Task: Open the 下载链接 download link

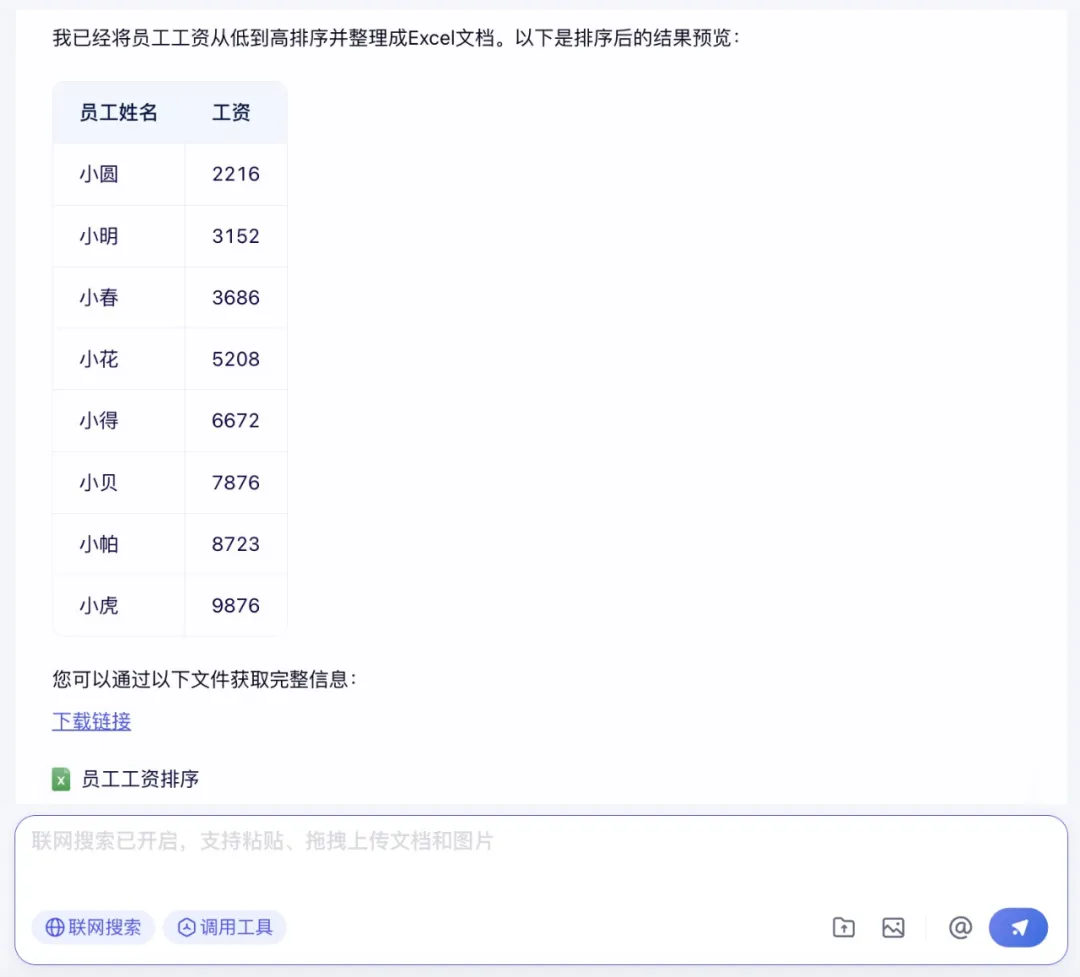Action: coord(92,721)
